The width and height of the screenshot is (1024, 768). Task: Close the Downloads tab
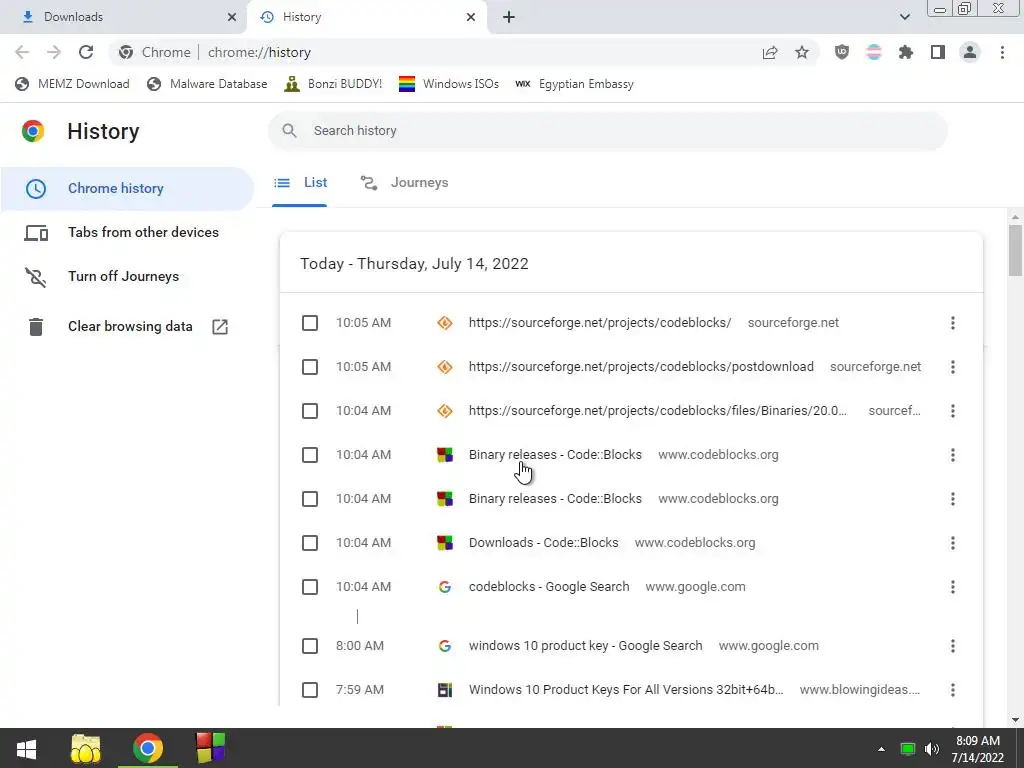pyautogui.click(x=232, y=17)
